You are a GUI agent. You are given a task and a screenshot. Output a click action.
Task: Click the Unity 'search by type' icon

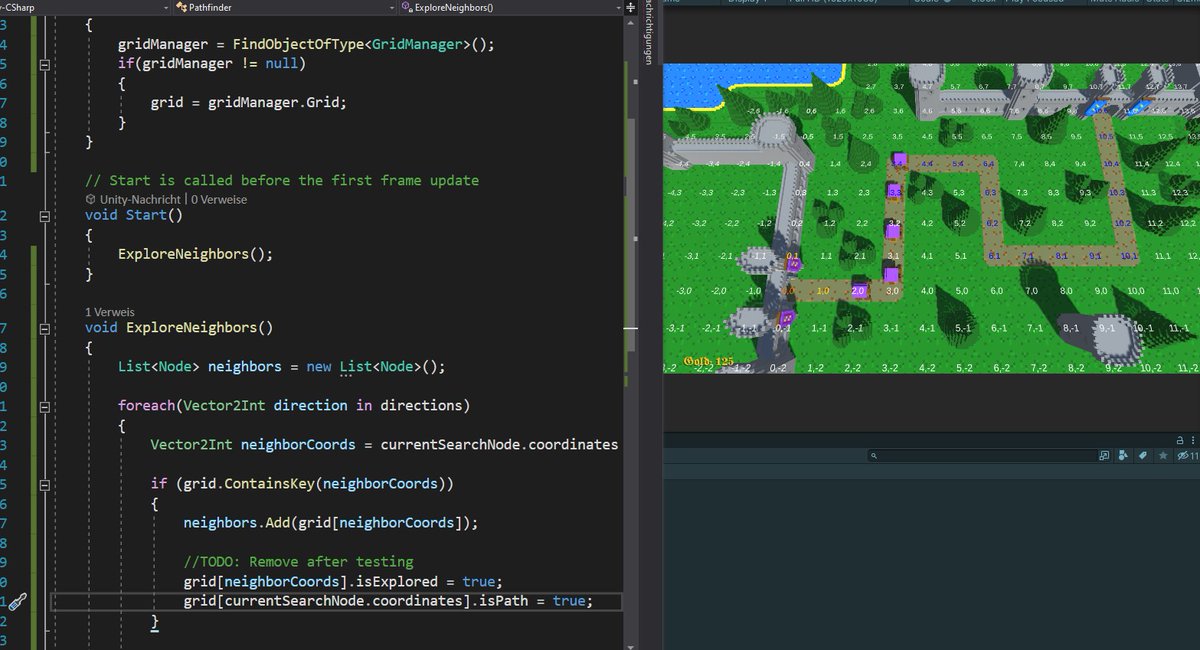coord(1123,456)
